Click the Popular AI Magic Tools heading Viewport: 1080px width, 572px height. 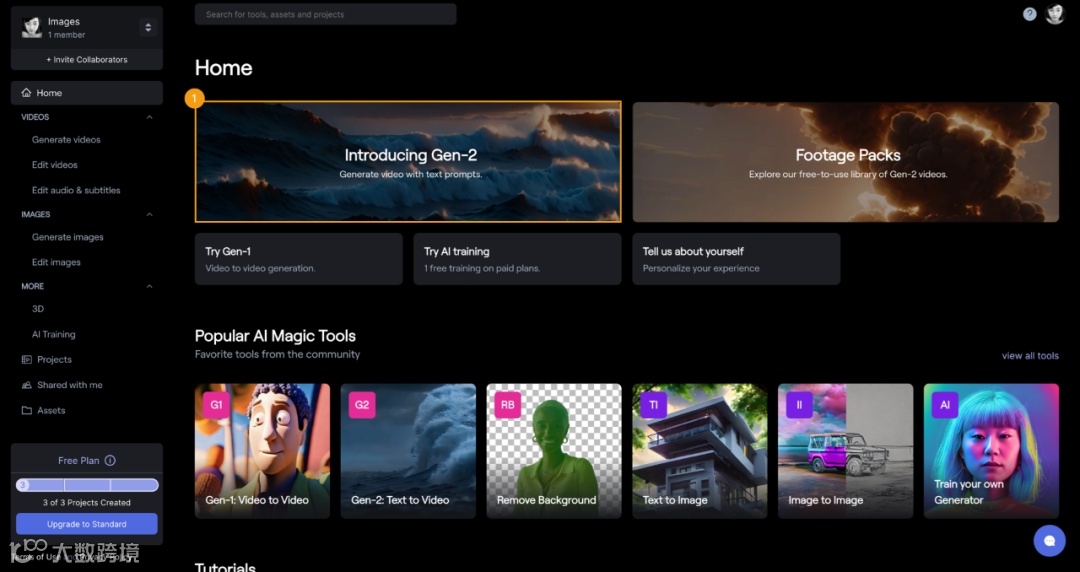(x=276, y=336)
